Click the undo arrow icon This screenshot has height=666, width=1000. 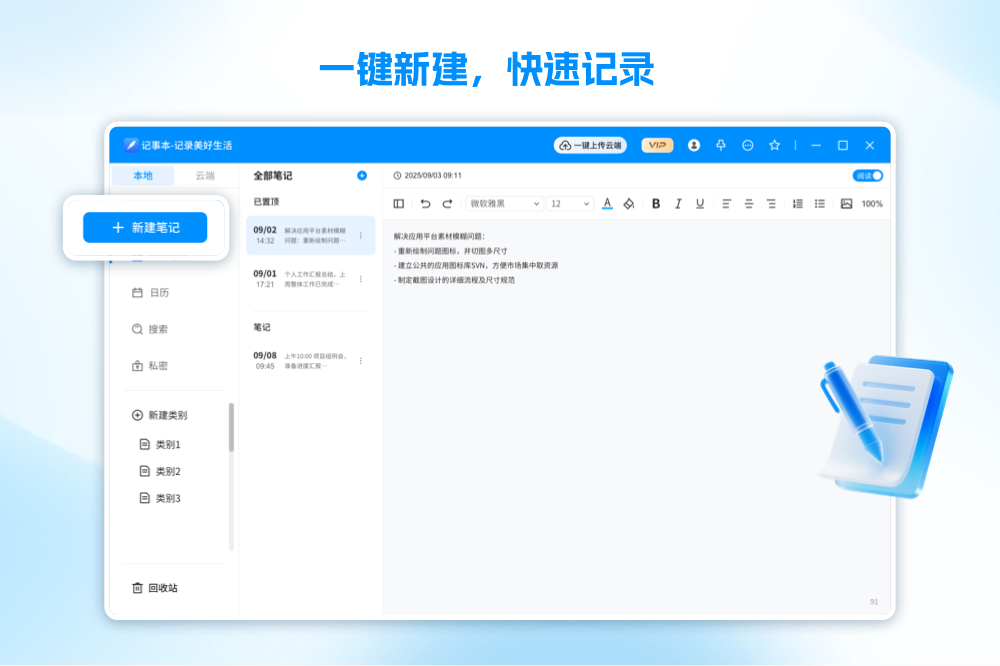[425, 204]
